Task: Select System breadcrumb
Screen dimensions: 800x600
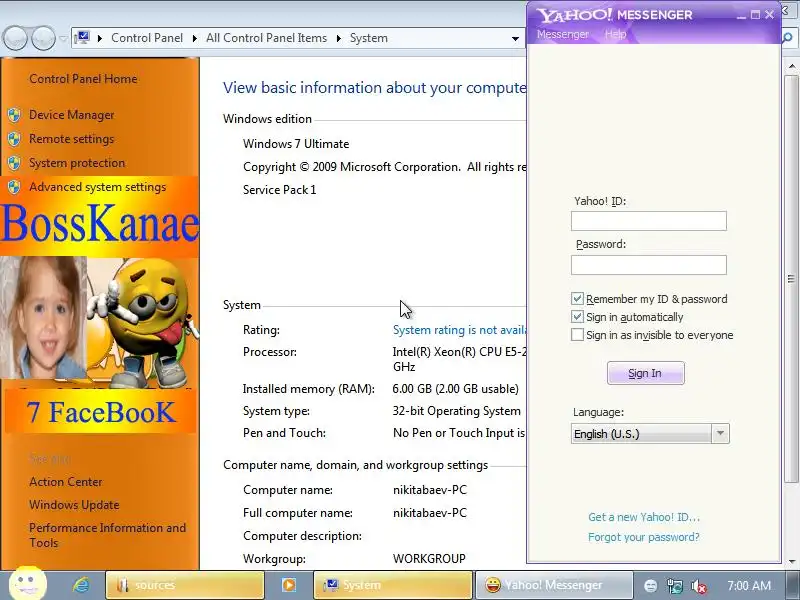Action: tap(368, 38)
